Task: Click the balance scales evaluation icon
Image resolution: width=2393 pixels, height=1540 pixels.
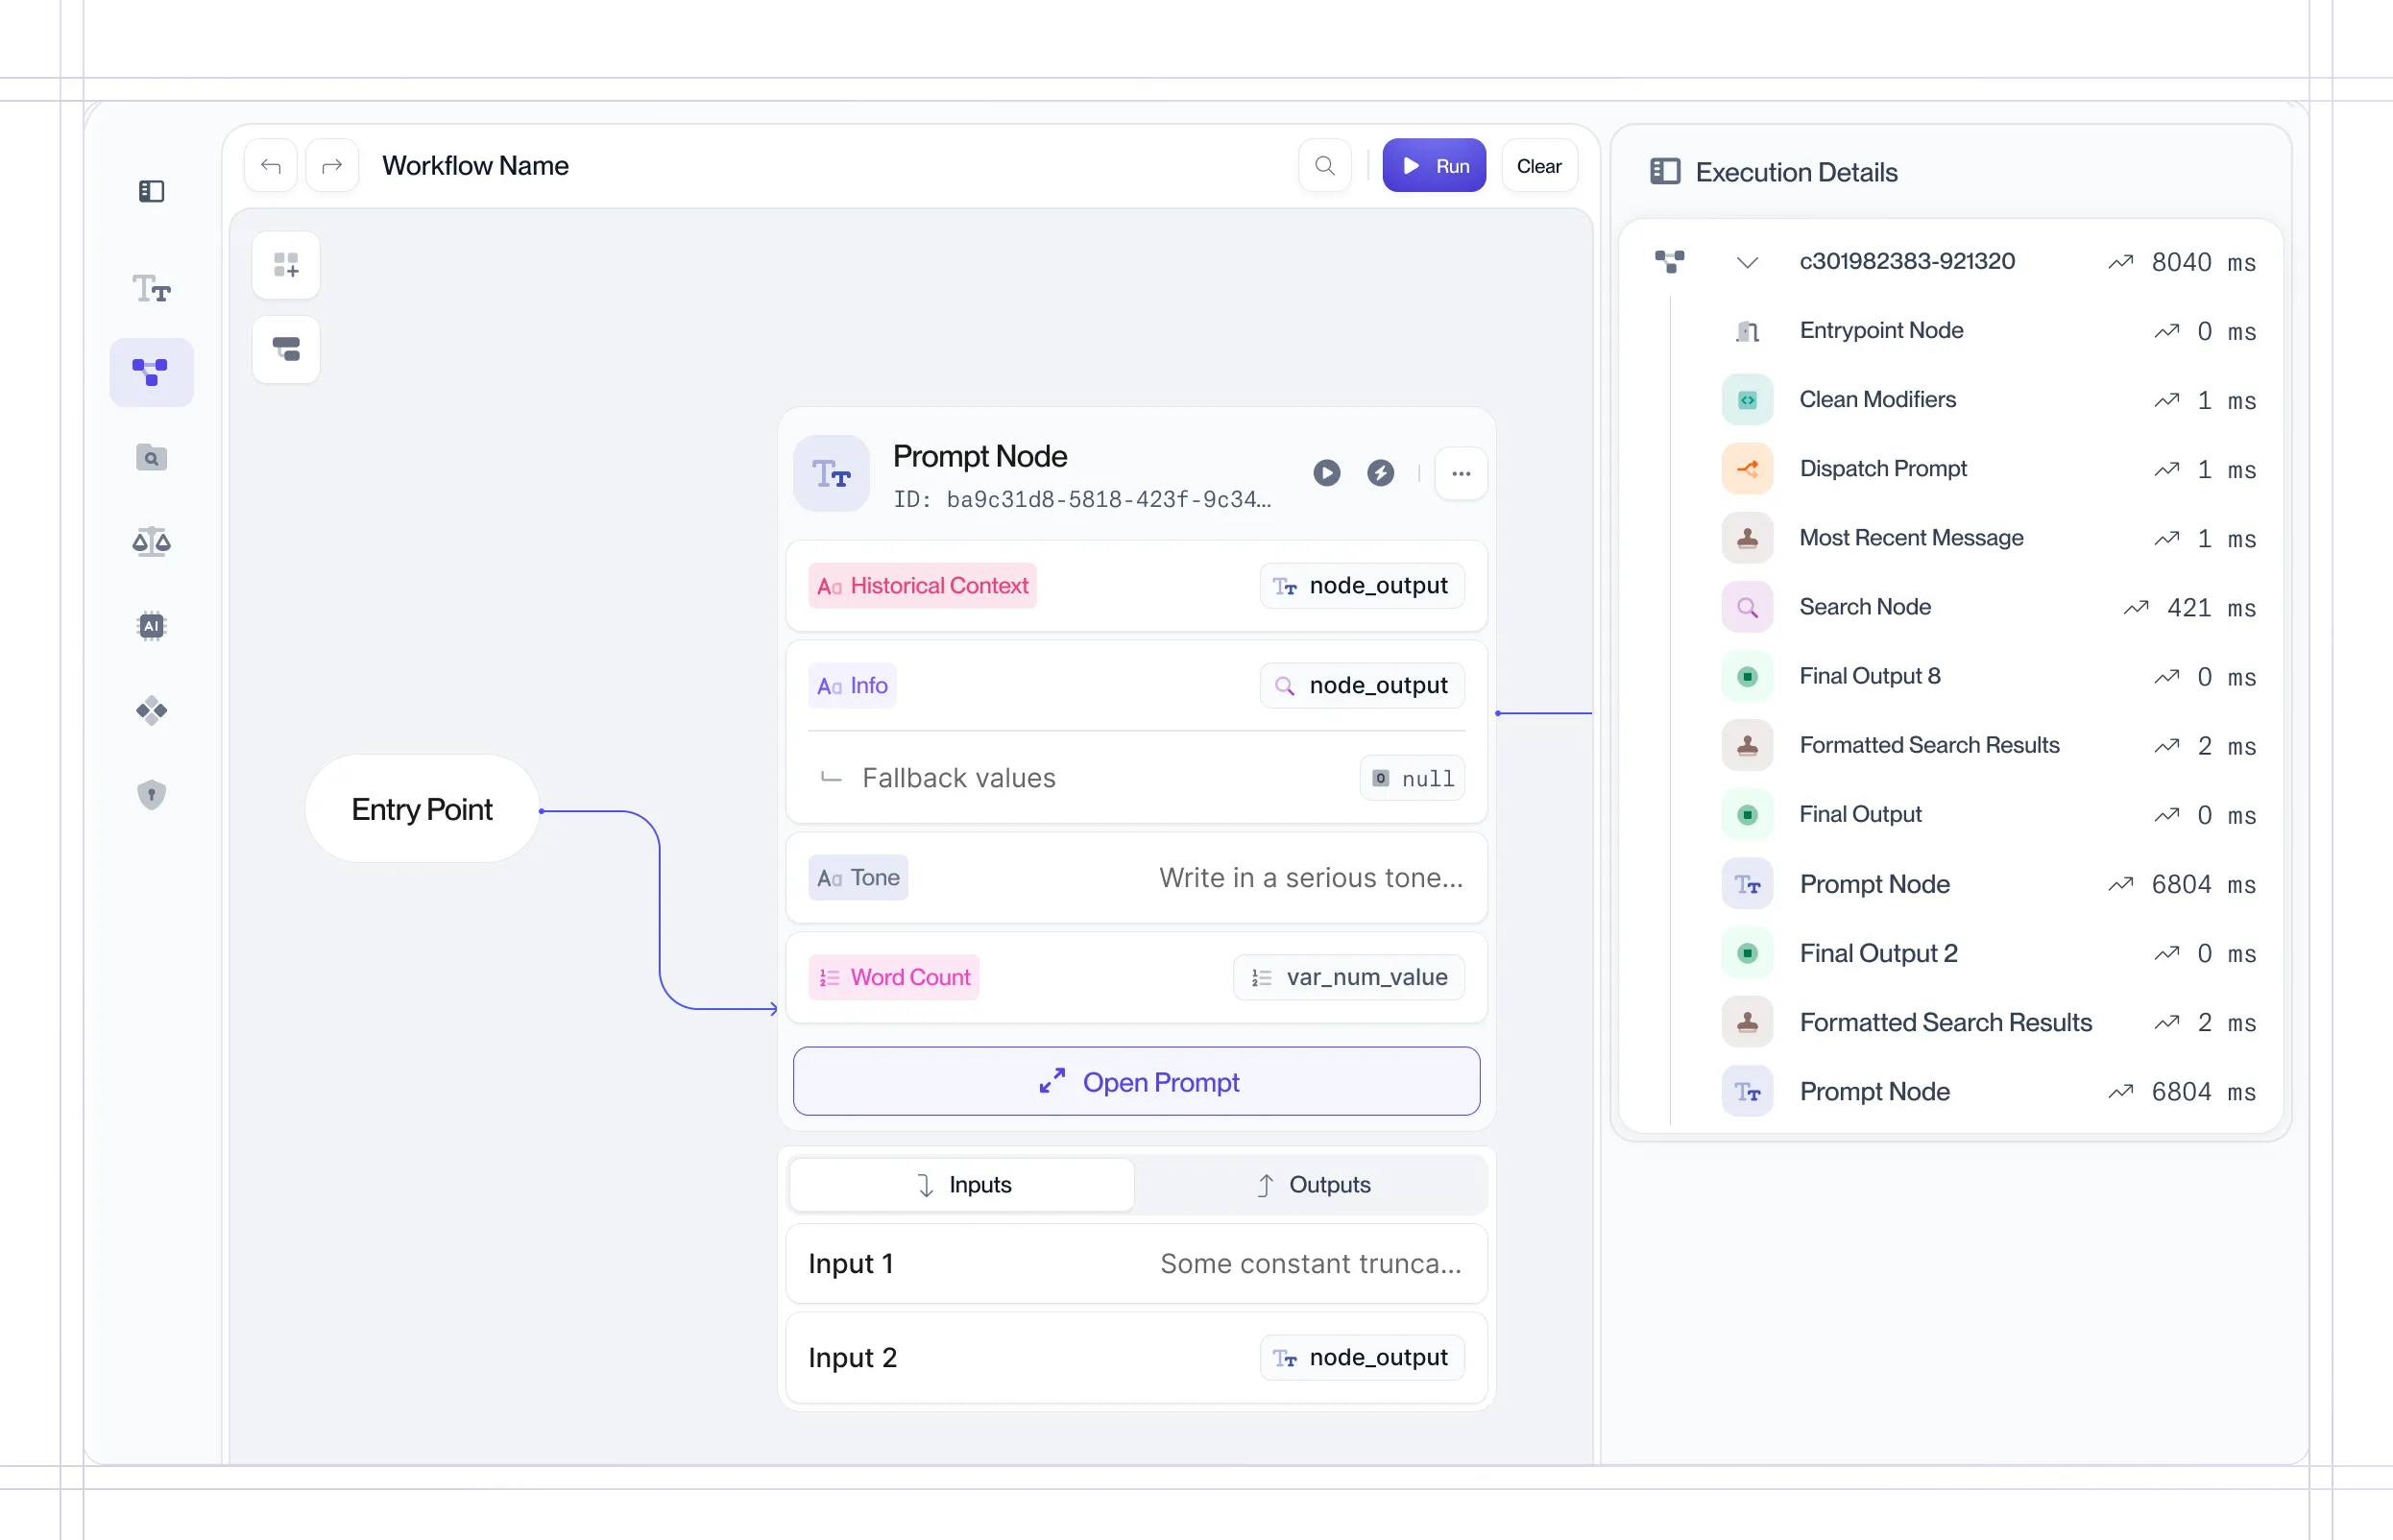Action: (x=151, y=542)
